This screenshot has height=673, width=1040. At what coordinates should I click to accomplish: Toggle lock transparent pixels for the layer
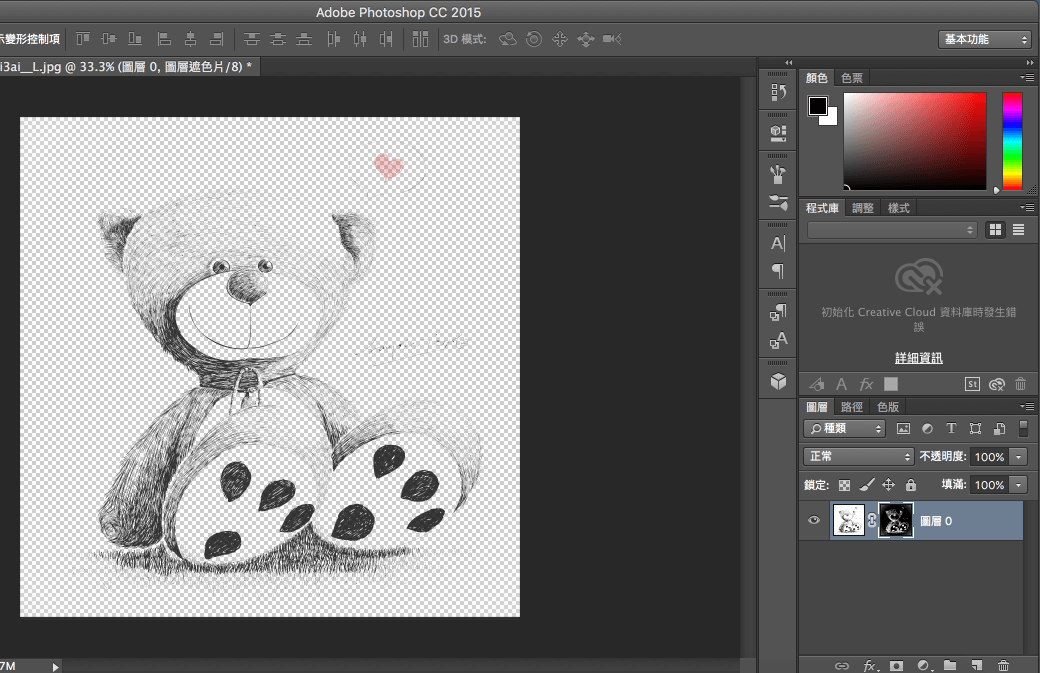(x=845, y=484)
